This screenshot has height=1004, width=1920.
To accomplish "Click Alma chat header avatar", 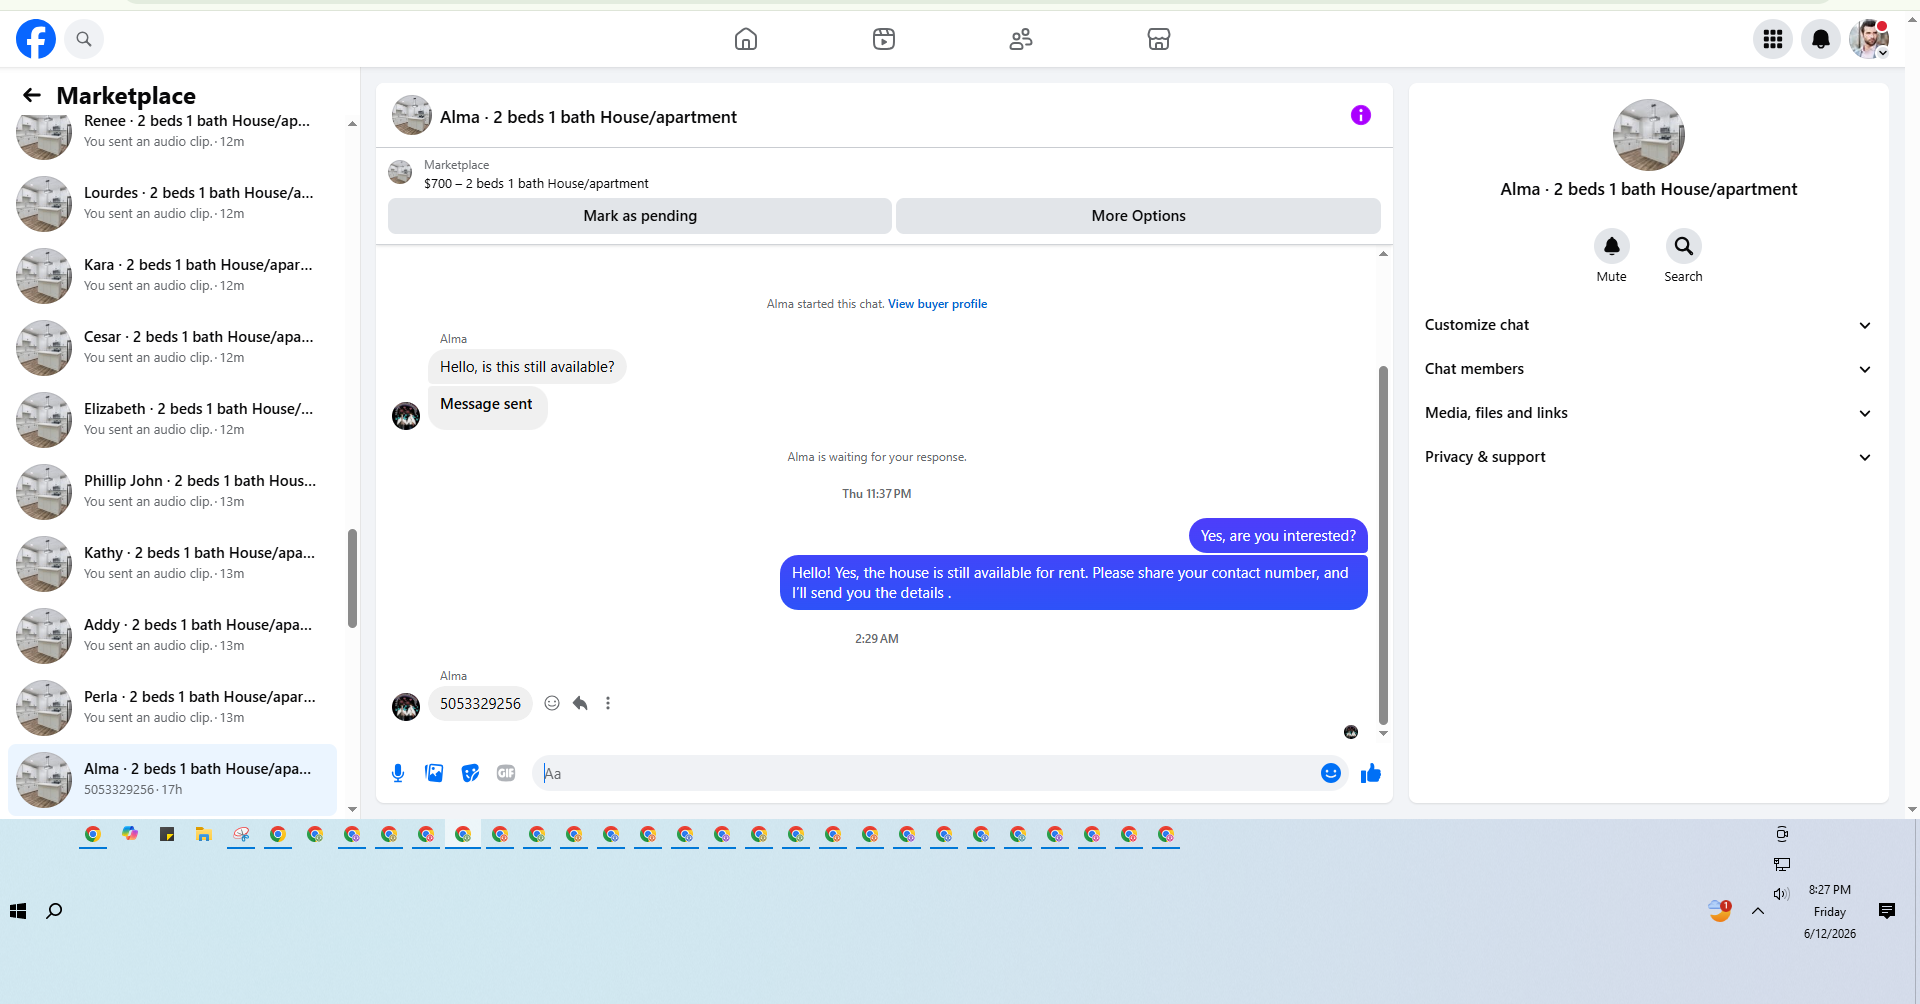I will 412,116.
